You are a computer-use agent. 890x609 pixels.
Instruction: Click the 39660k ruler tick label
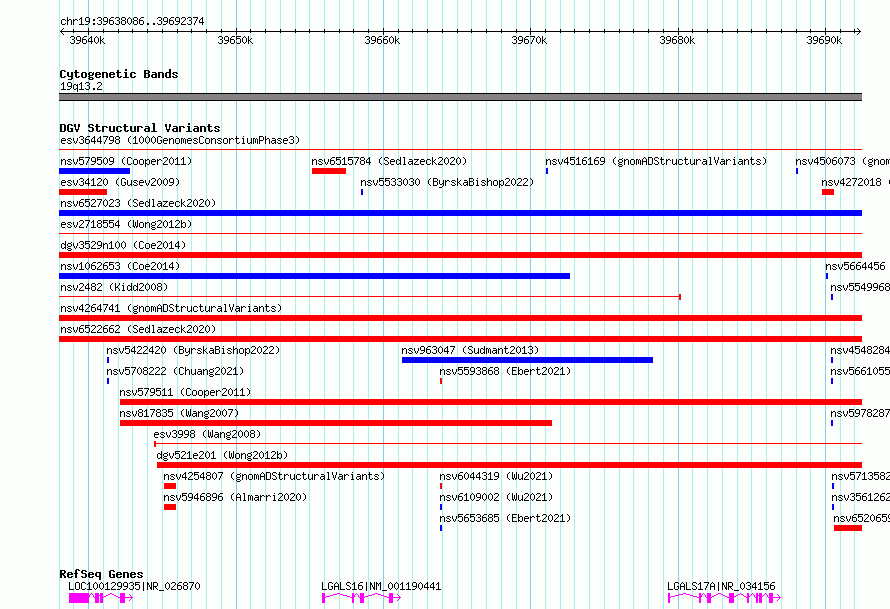[382, 40]
